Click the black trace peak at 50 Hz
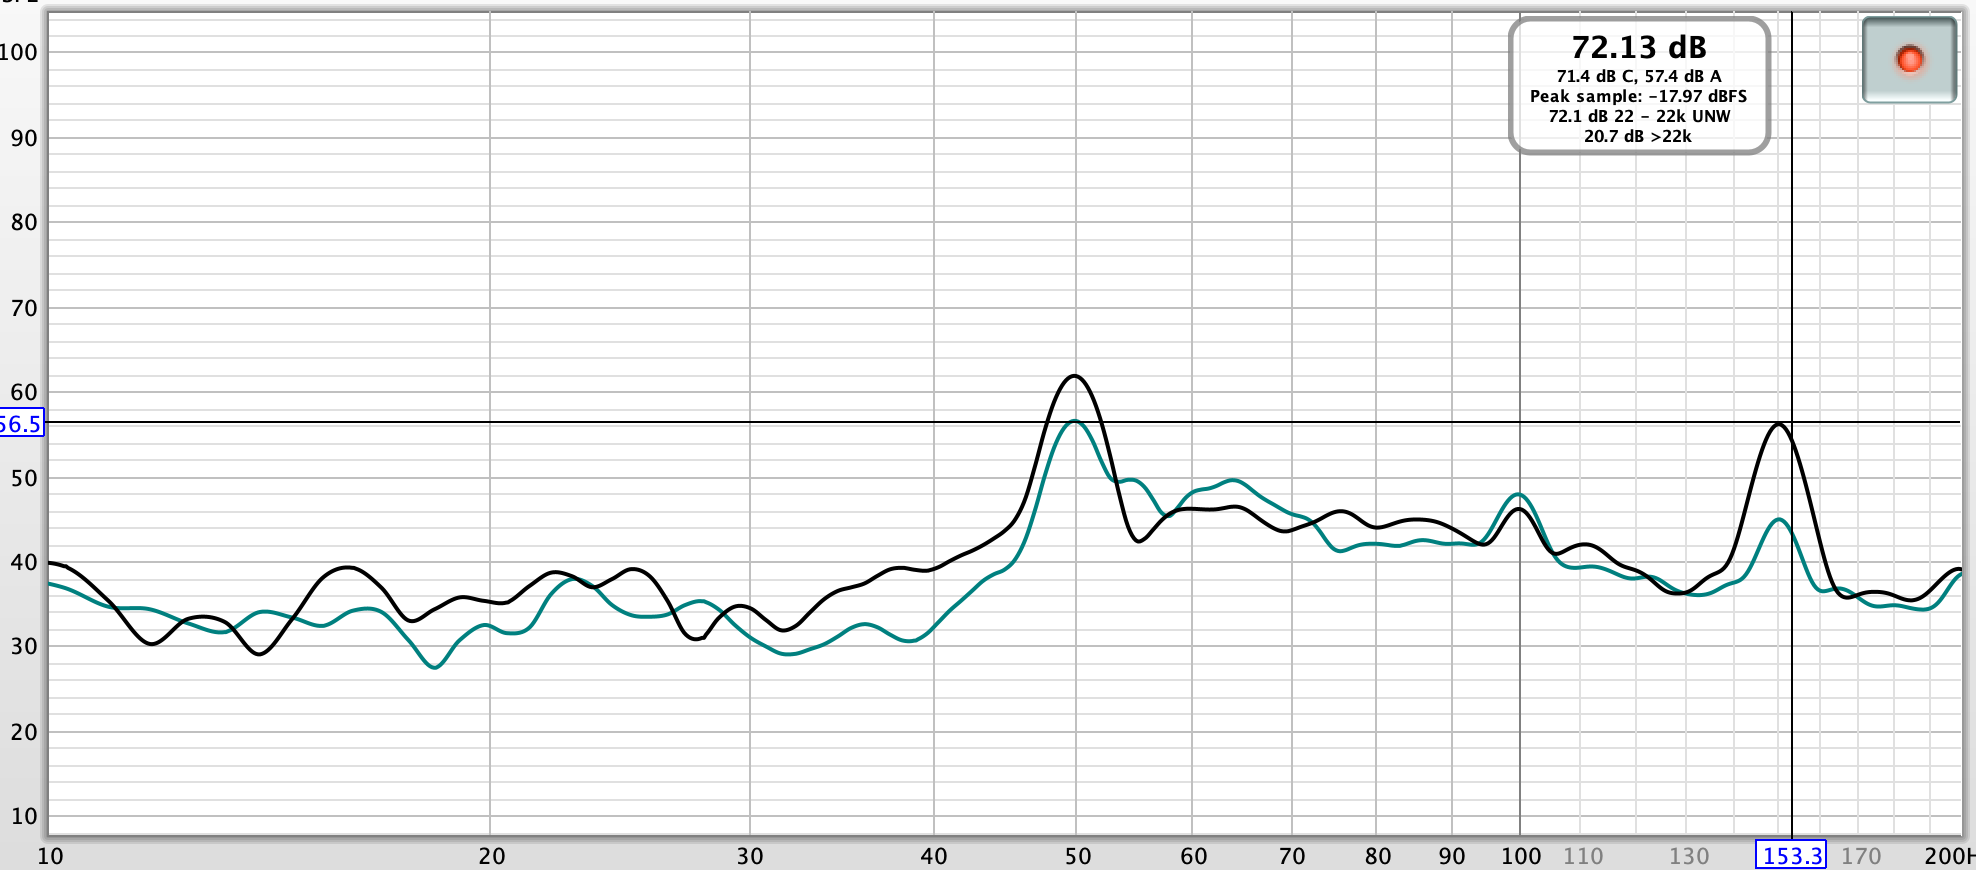The image size is (1976, 870). [1075, 376]
